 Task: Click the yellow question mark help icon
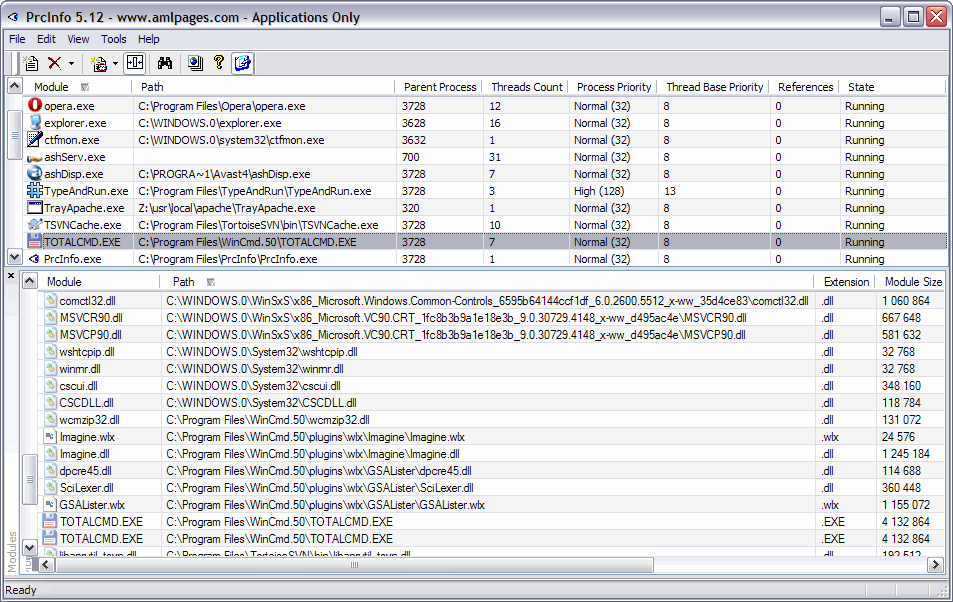coord(219,63)
